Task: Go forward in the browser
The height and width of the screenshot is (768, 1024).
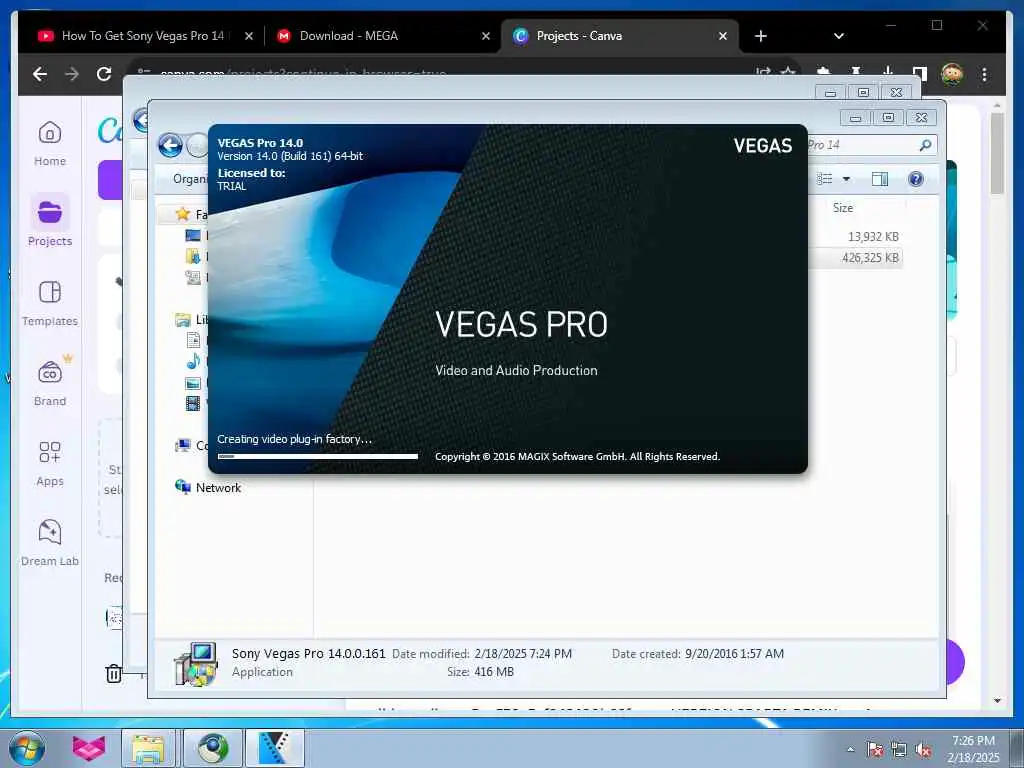Action: pyautogui.click(x=72, y=74)
